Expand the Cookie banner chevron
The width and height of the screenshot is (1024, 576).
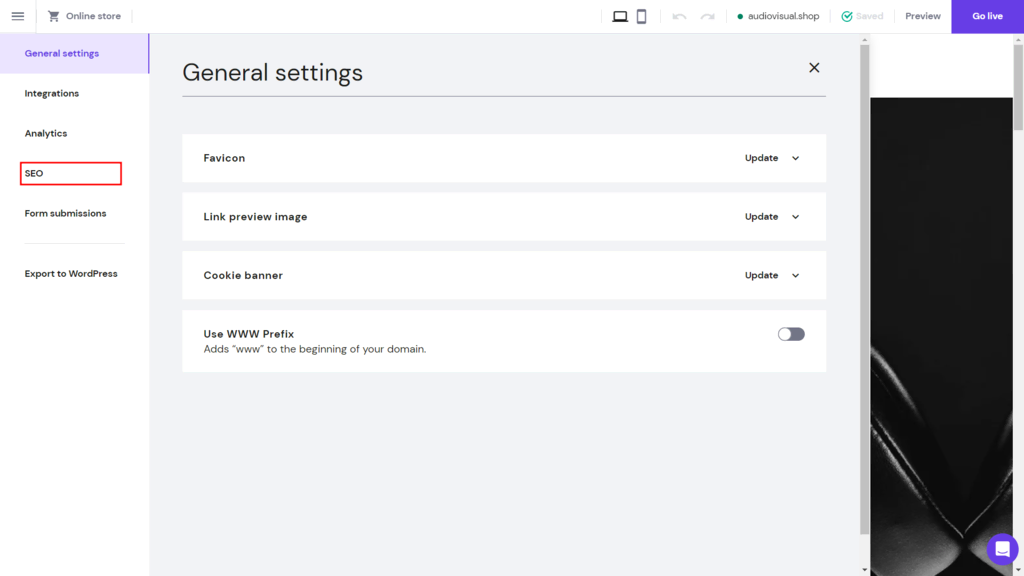tap(795, 276)
